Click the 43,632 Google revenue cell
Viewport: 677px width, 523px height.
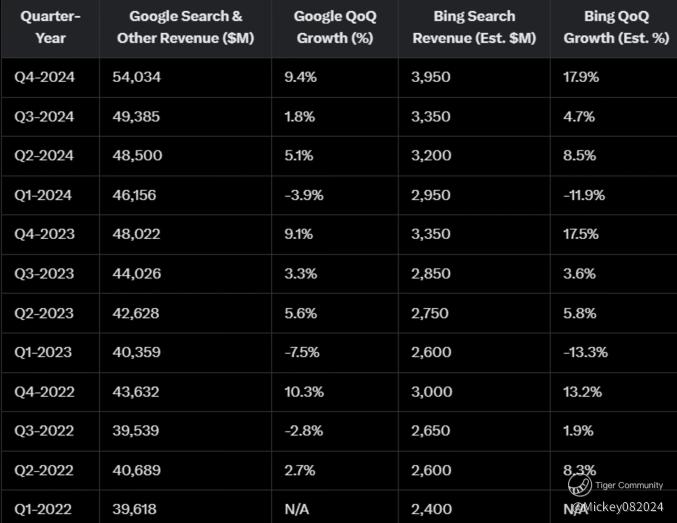[136, 392]
